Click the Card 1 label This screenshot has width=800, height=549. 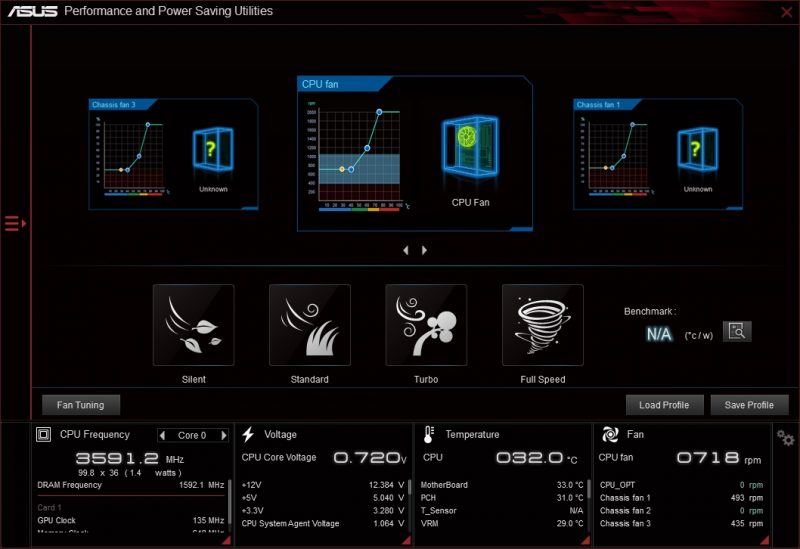[49, 507]
